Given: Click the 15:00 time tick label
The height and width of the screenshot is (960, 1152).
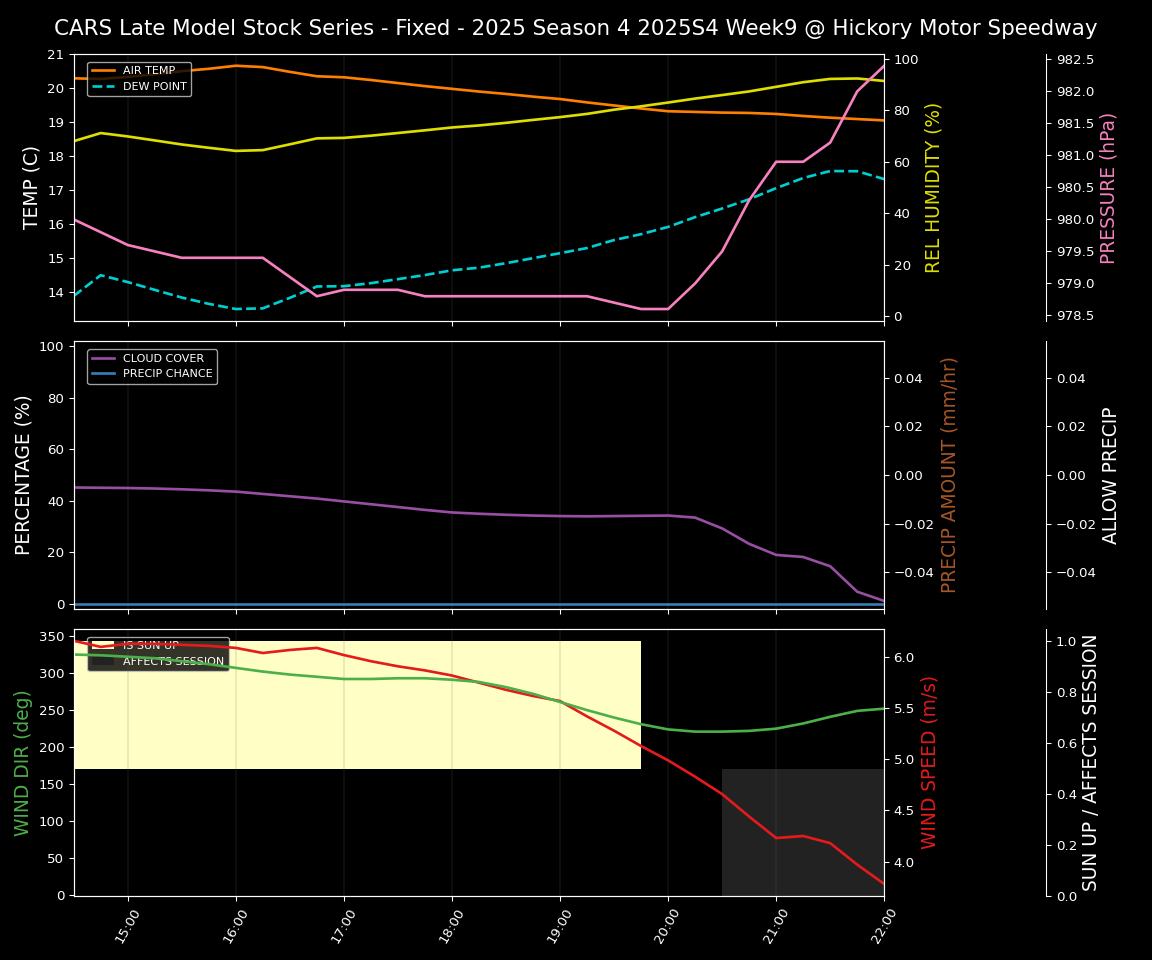Looking at the screenshot, I should pyautogui.click(x=125, y=930).
